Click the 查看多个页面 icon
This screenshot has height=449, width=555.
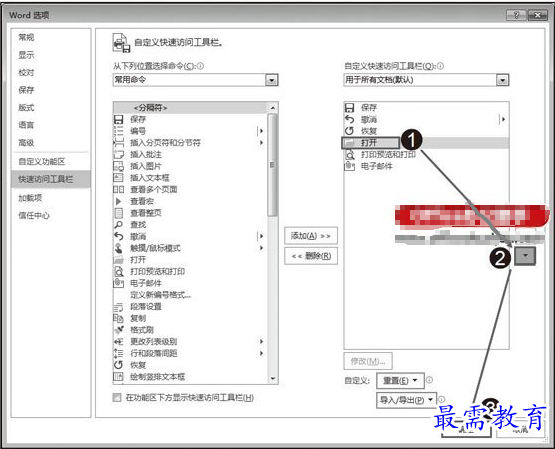pyautogui.click(x=119, y=189)
